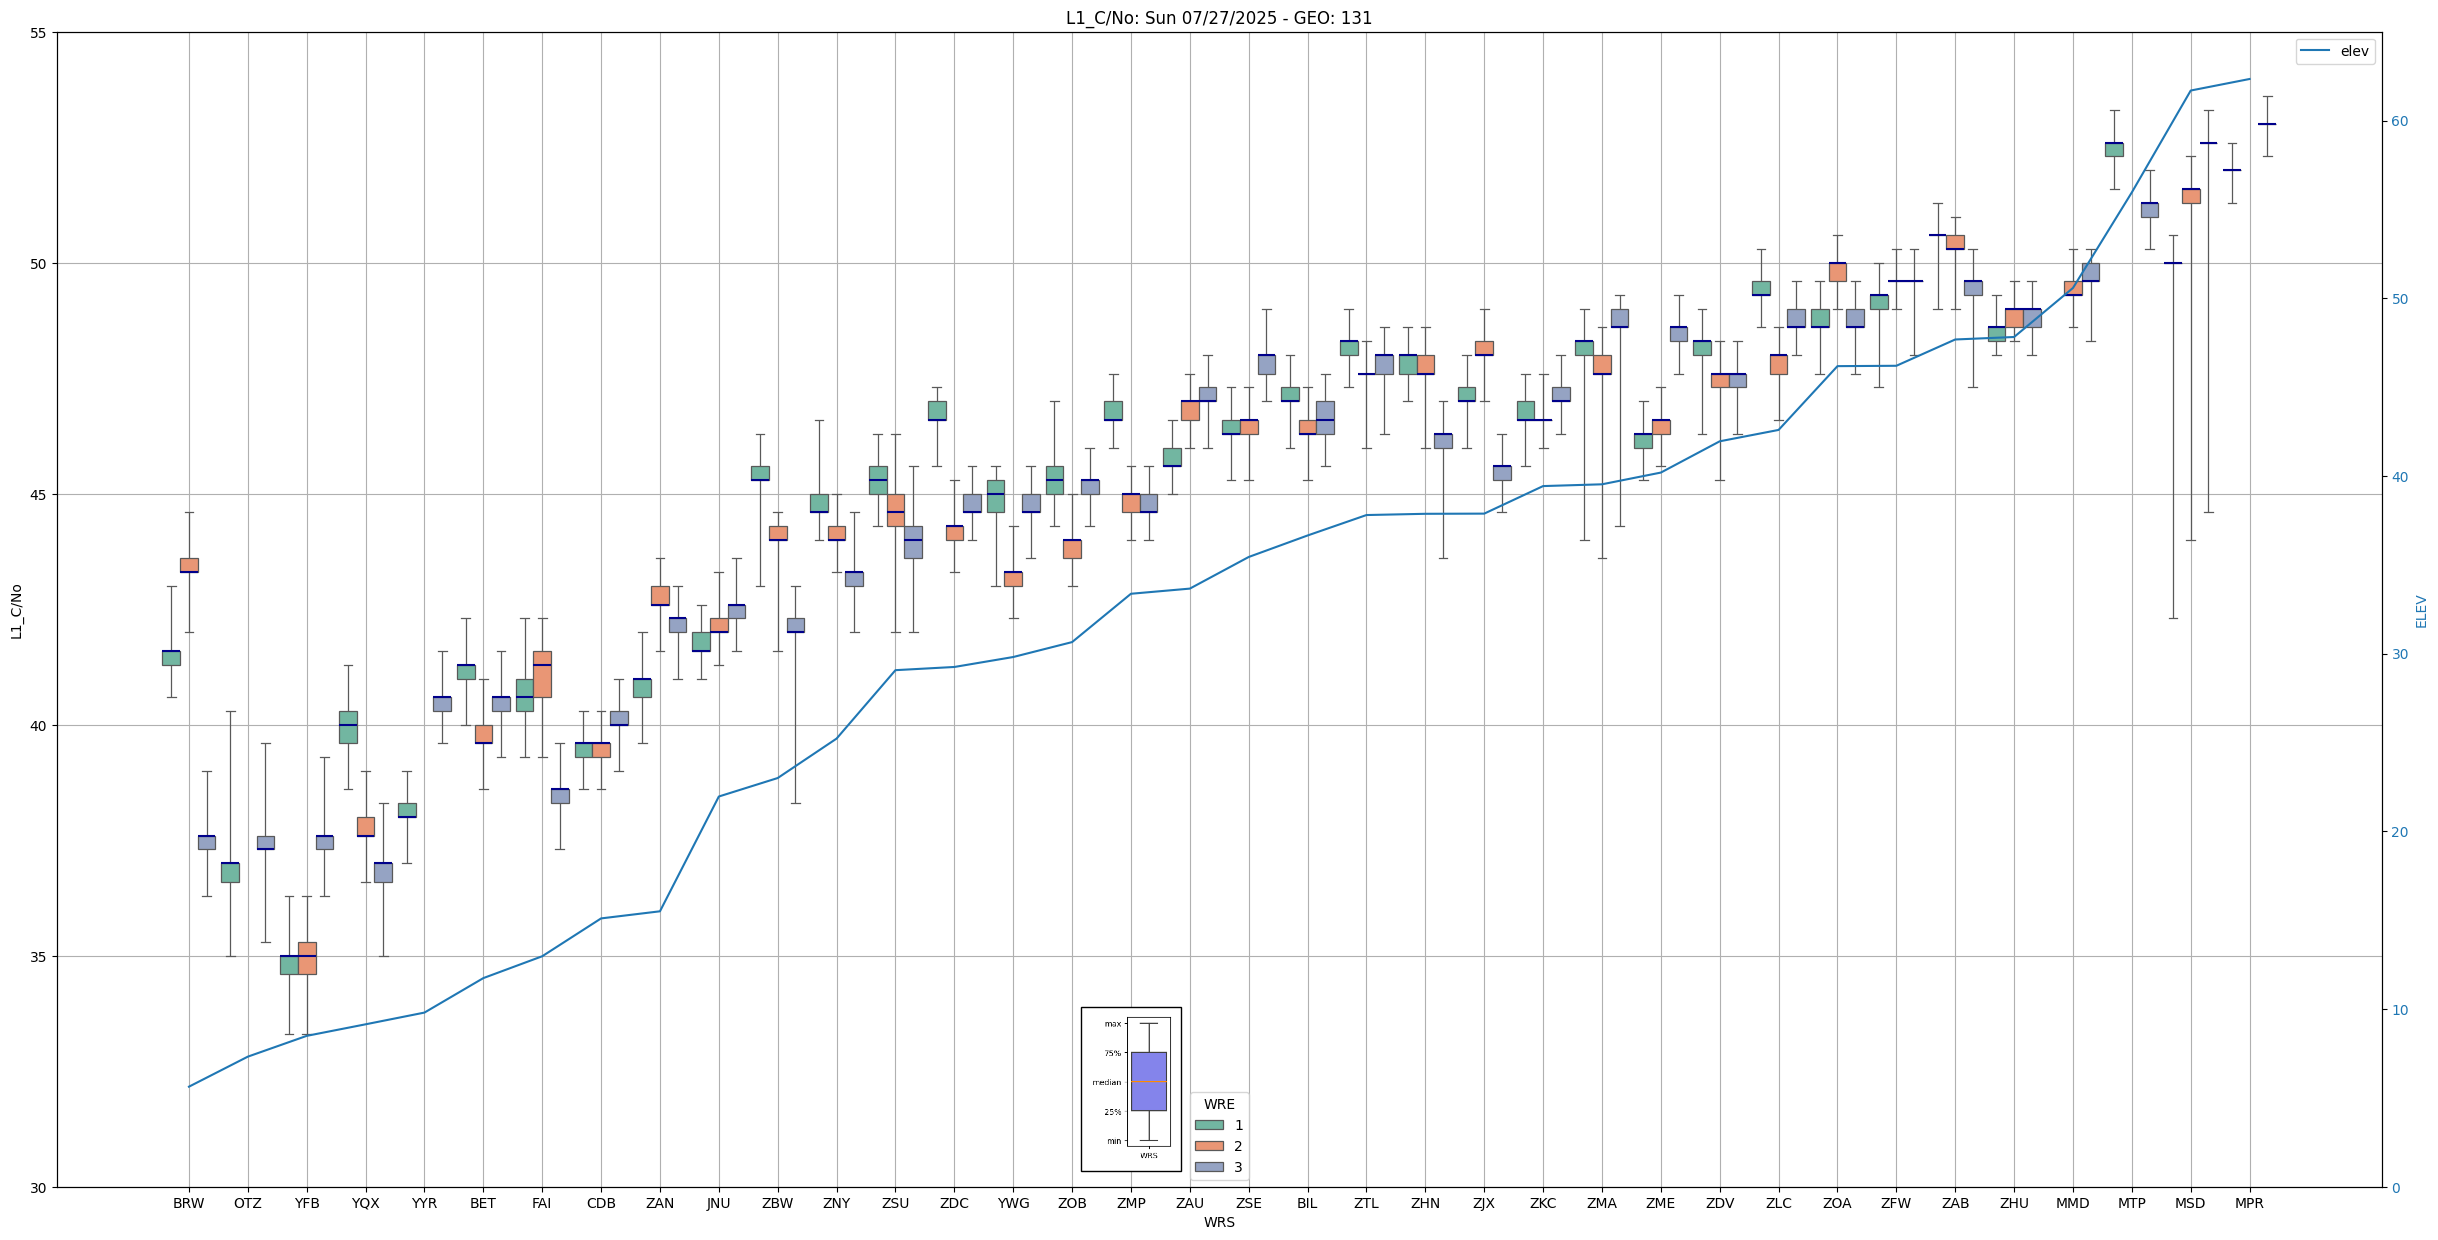Viewport: 2438px width, 1240px height.
Task: Click the BRW station tick label
Action: point(188,1203)
